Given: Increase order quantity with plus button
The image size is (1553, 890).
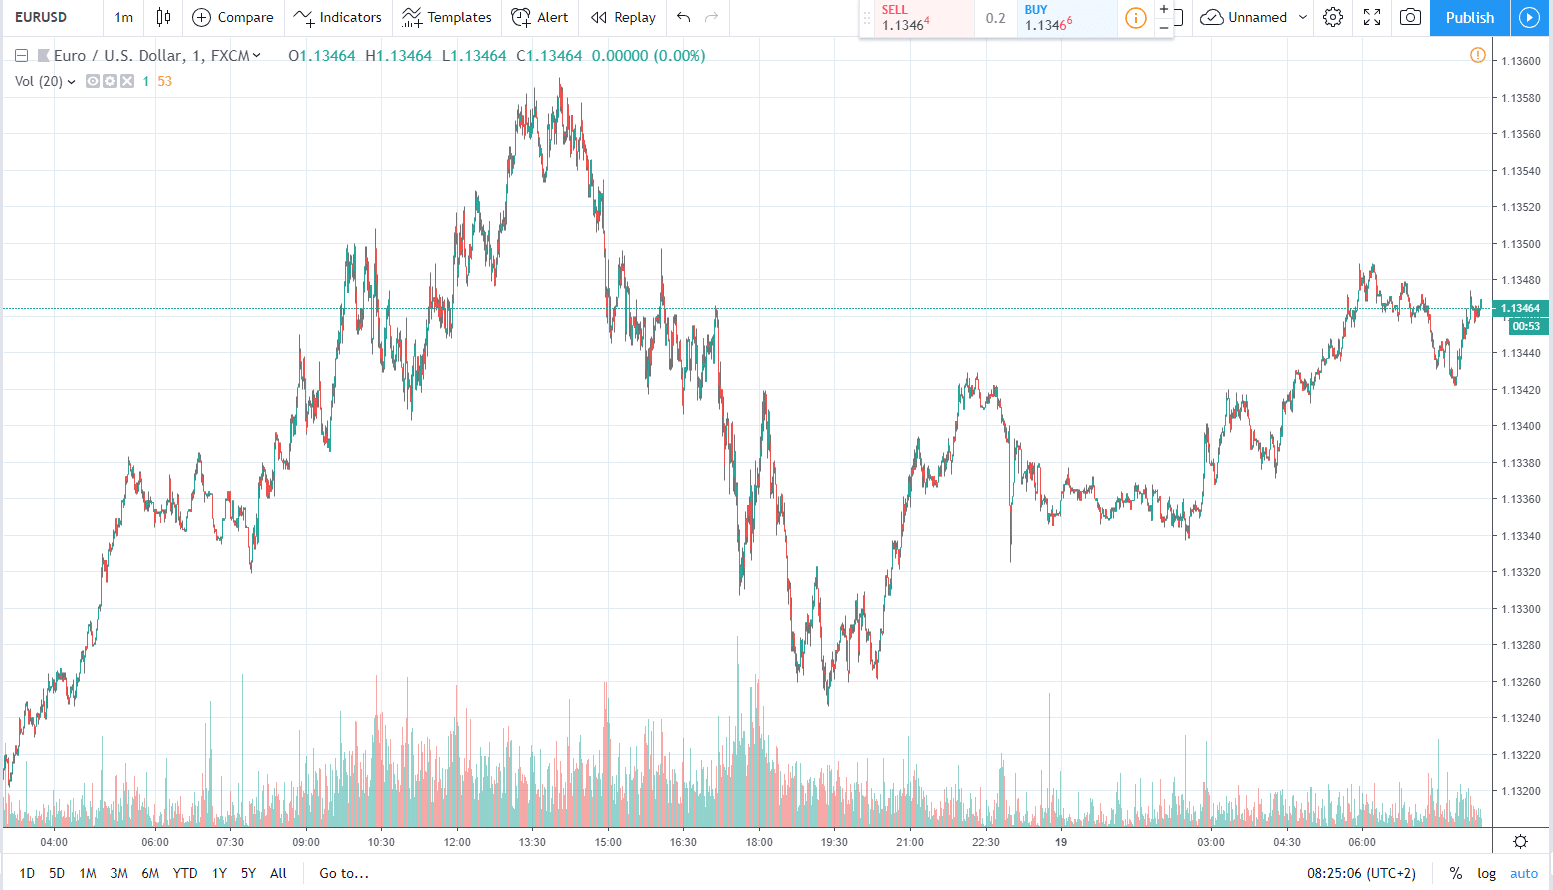Looking at the screenshot, I should point(1164,9).
